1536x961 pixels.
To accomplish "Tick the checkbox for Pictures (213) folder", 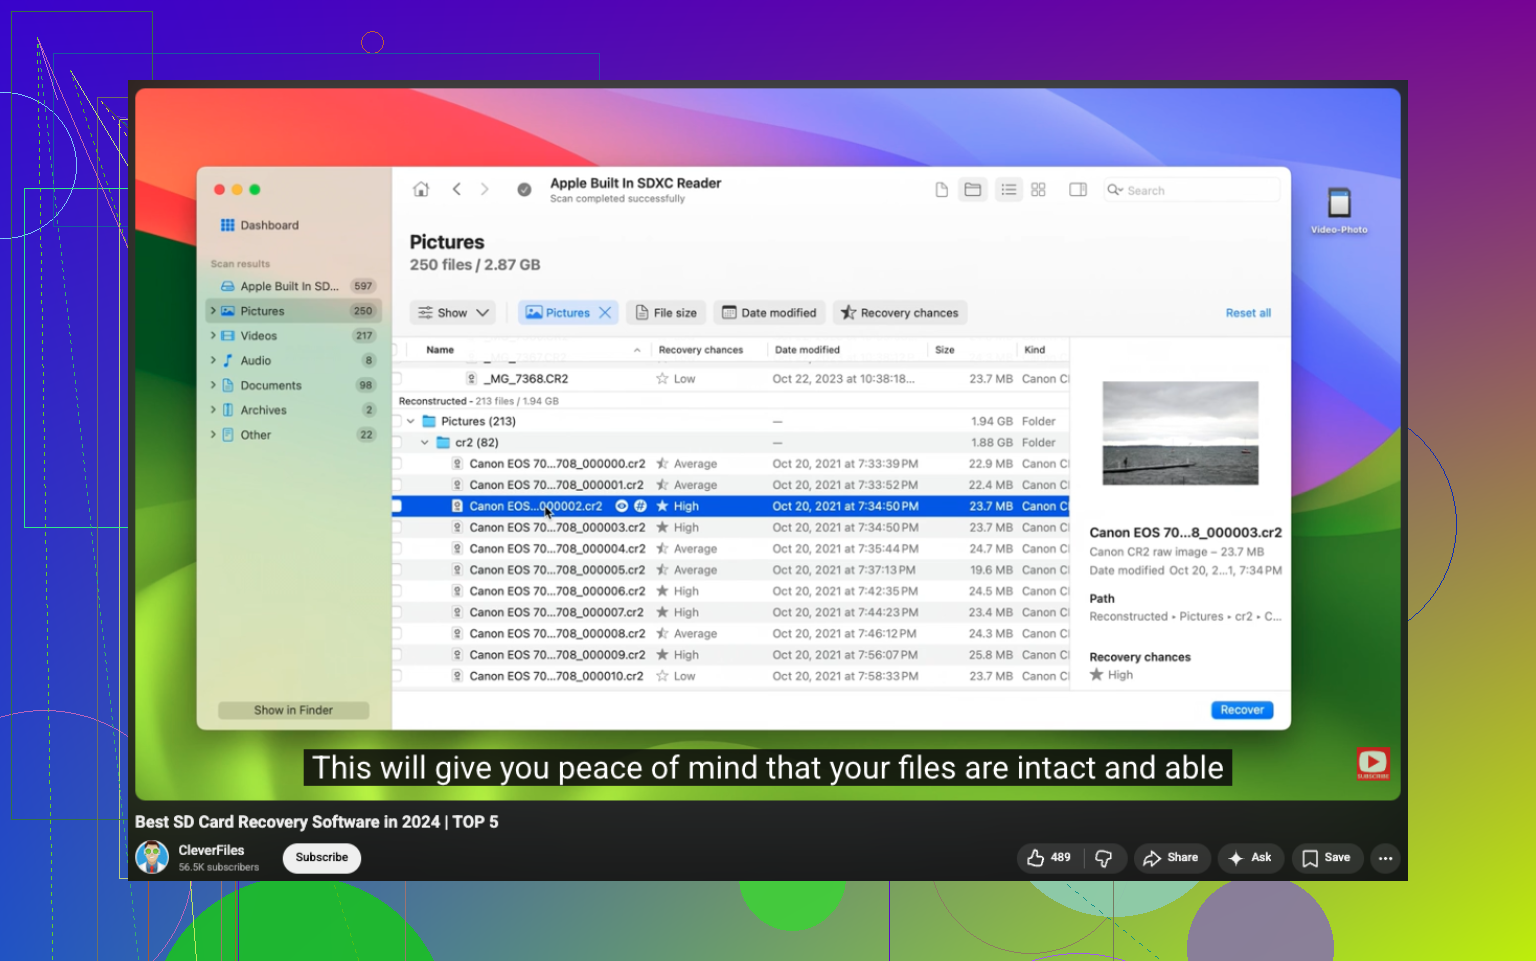I will point(397,421).
